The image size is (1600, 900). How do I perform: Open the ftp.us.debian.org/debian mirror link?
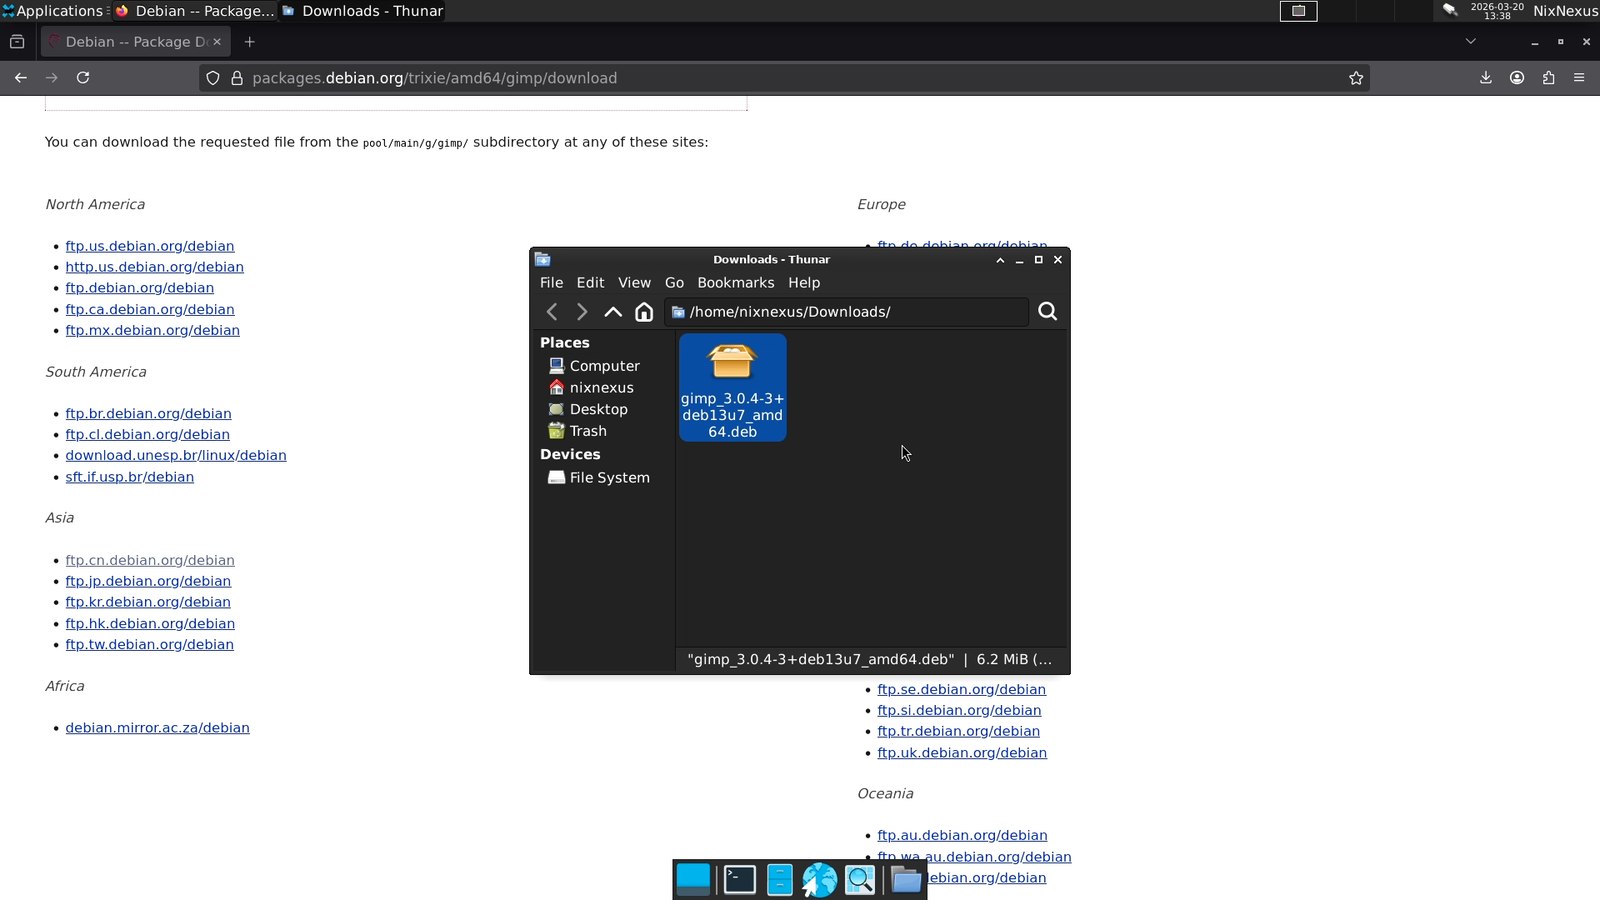(150, 246)
